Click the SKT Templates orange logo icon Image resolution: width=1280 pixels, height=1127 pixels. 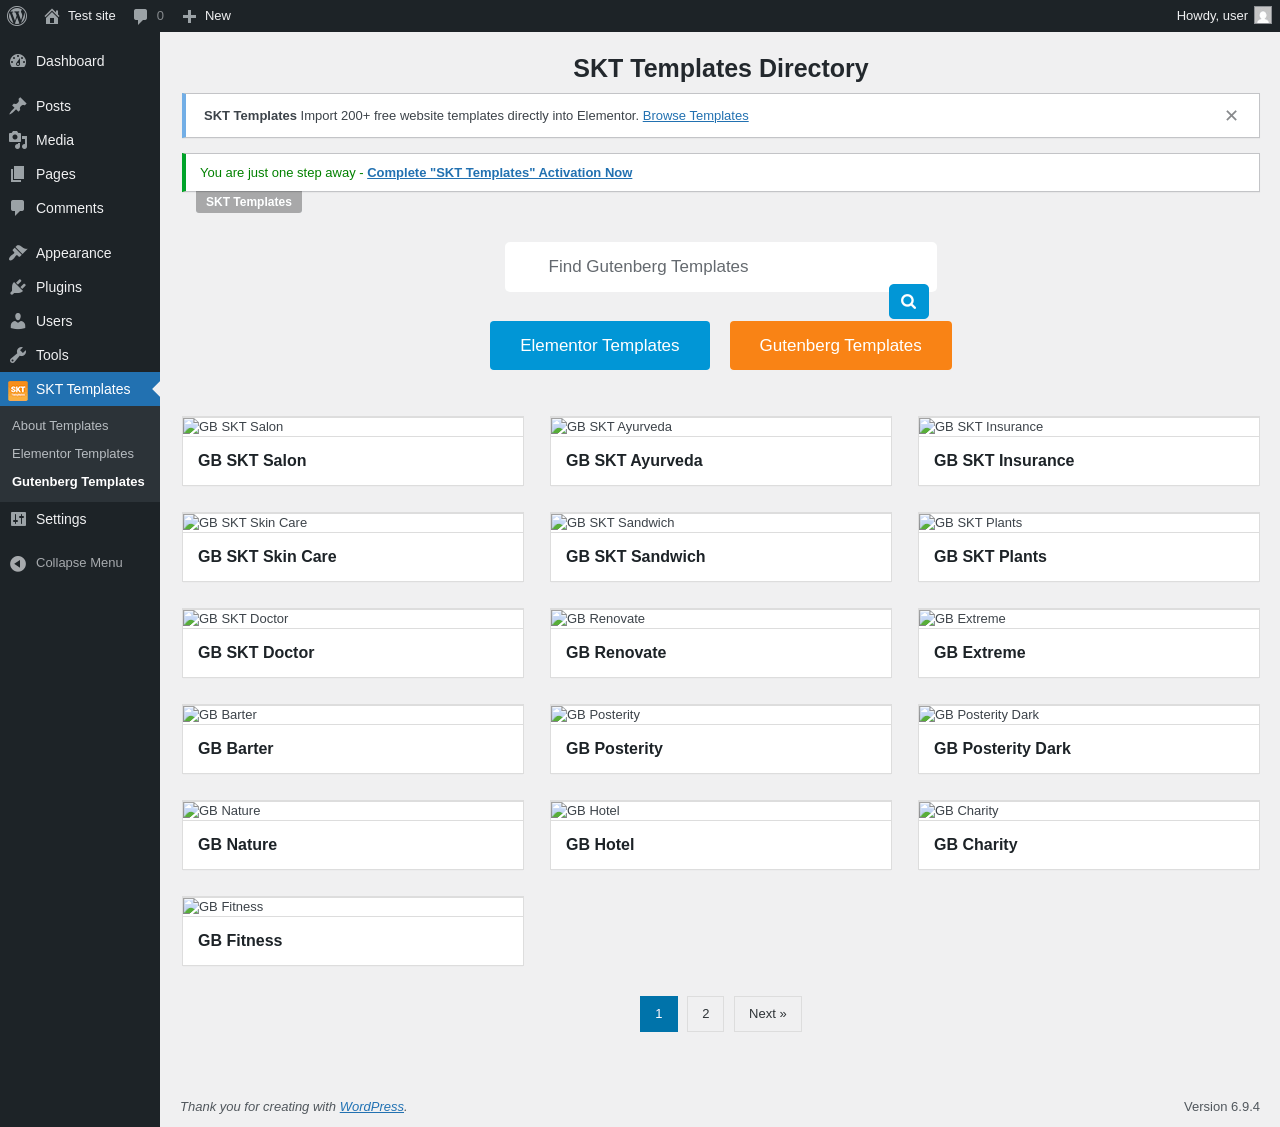[18, 390]
